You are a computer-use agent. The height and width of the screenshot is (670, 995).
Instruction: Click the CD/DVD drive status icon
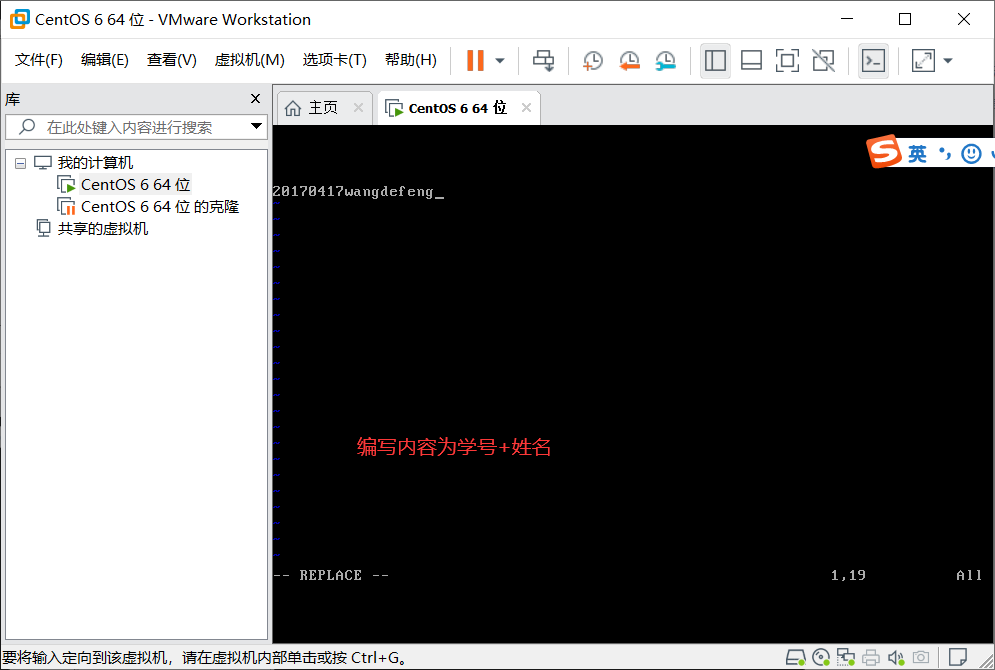pos(820,657)
